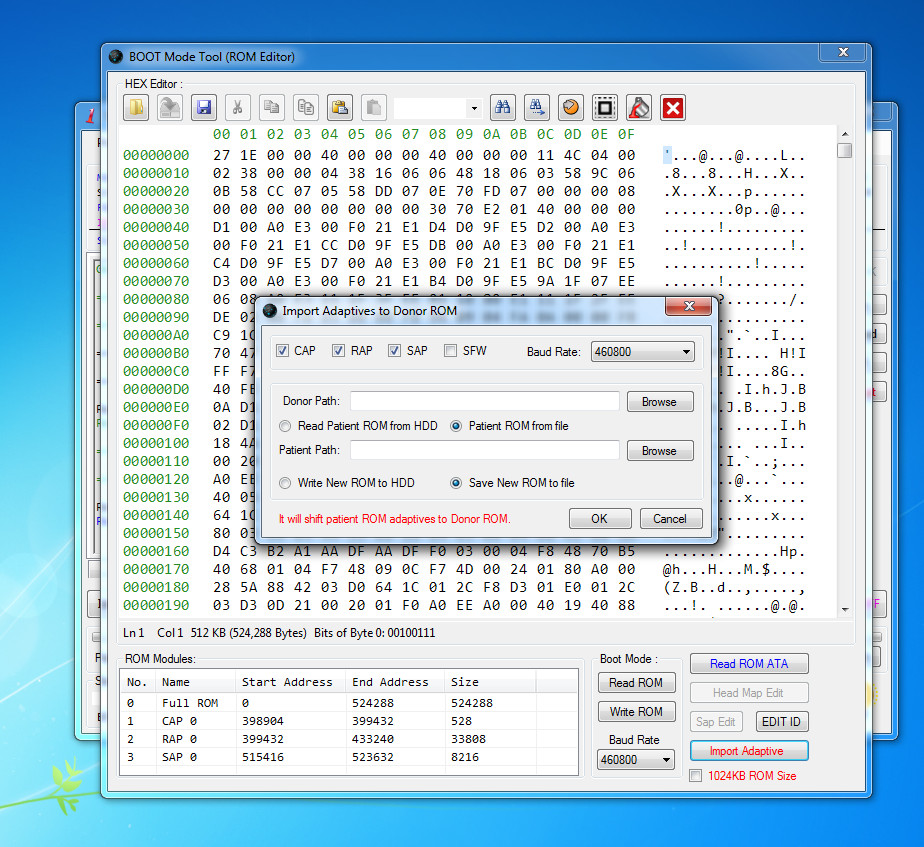Click the Read ROM ATA button
This screenshot has height=847, width=924.
pos(749,664)
